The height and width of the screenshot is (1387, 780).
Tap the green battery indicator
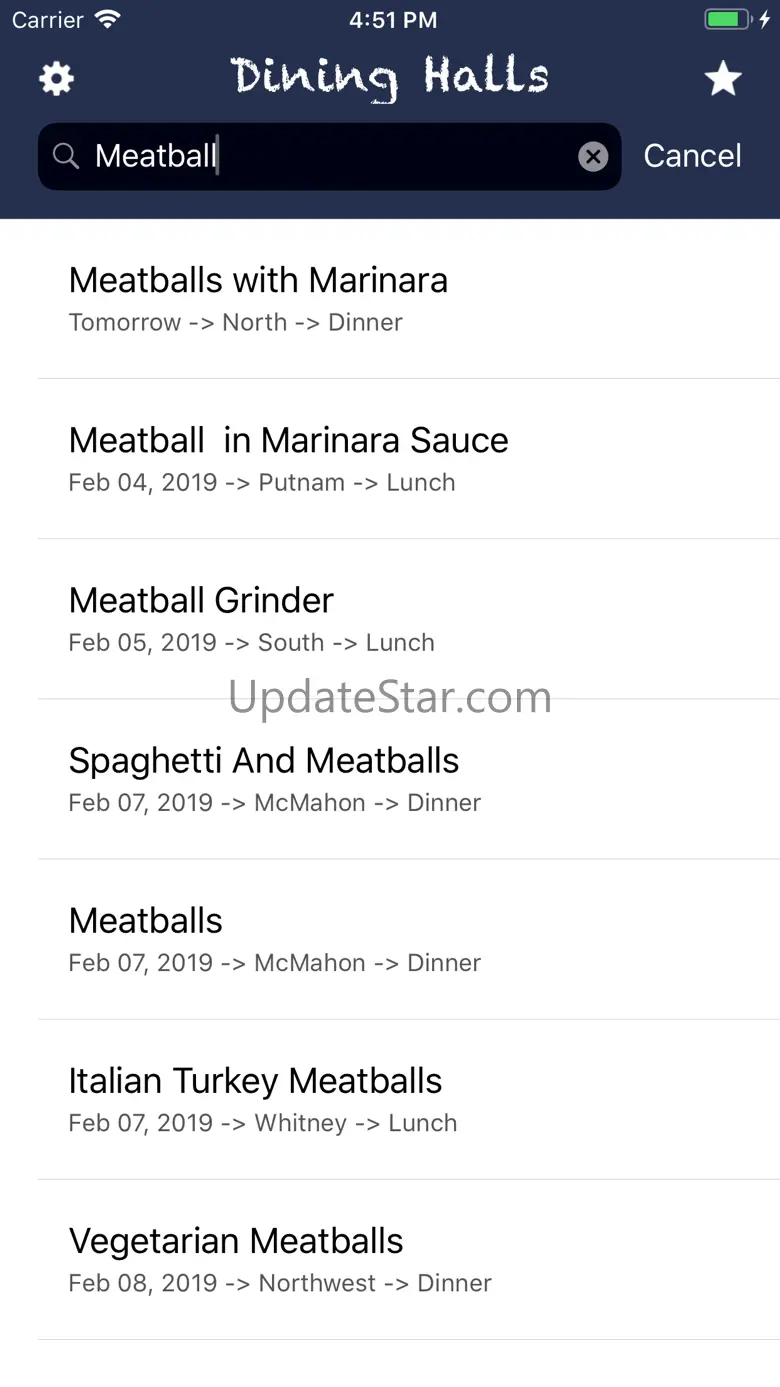(726, 19)
